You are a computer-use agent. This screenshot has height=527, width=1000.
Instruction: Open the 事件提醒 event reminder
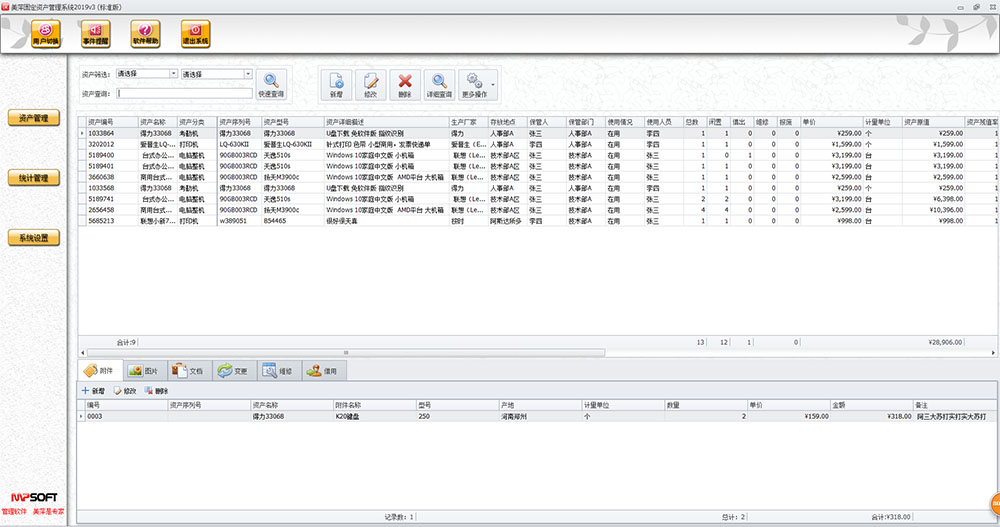97,35
